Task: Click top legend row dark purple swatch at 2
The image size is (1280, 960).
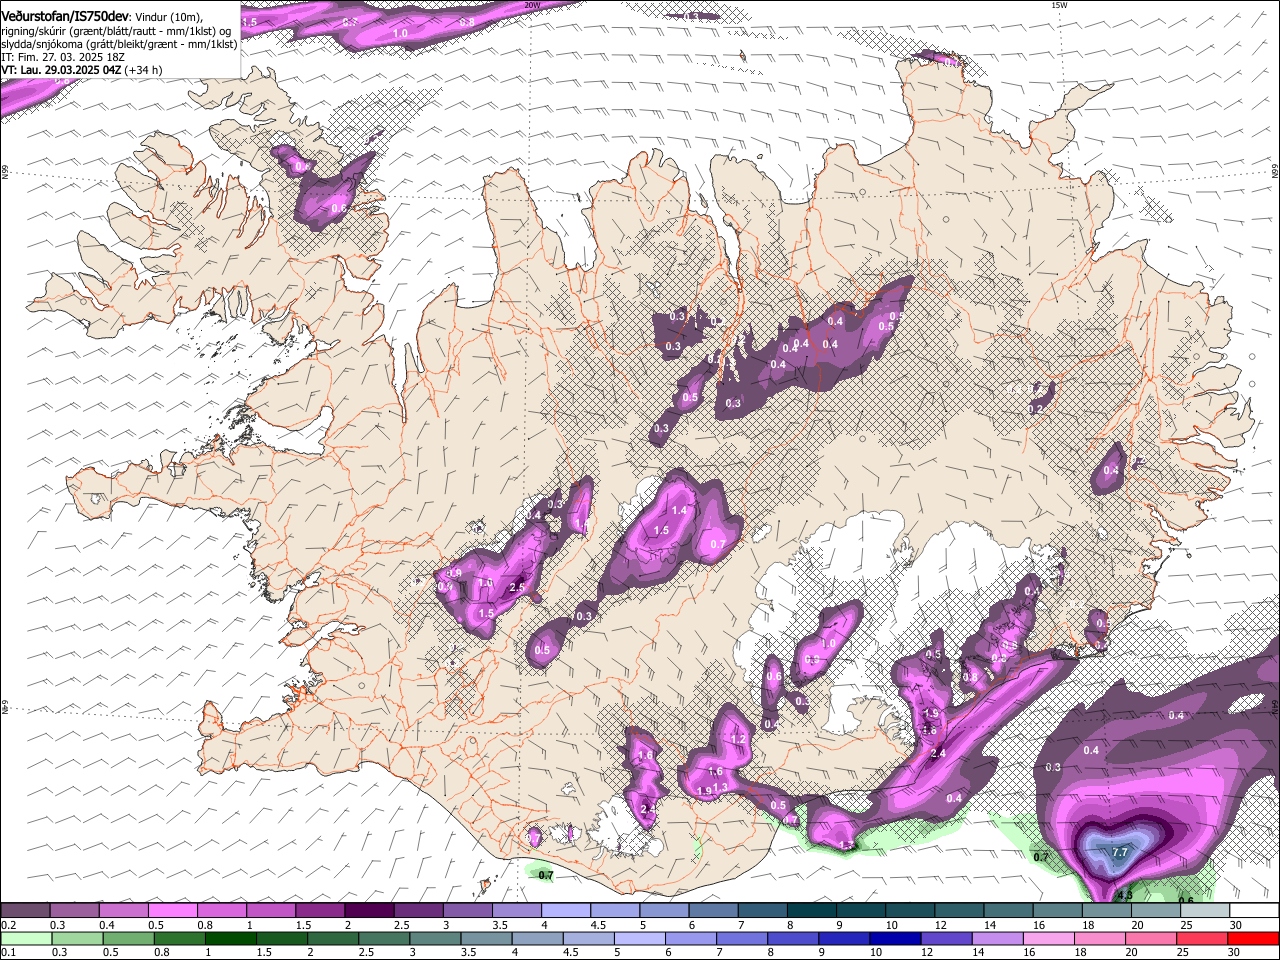Action: [x=368, y=911]
